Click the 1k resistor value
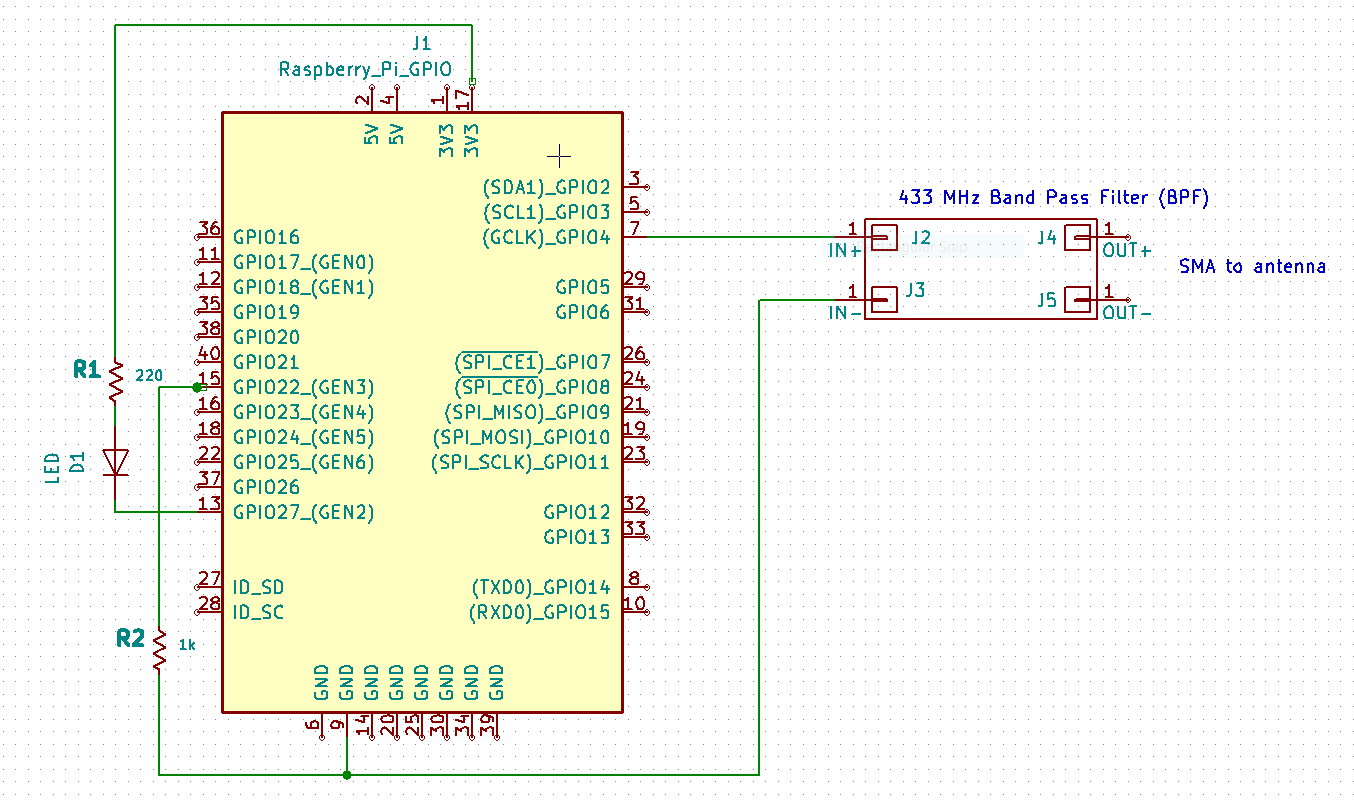 [186, 645]
